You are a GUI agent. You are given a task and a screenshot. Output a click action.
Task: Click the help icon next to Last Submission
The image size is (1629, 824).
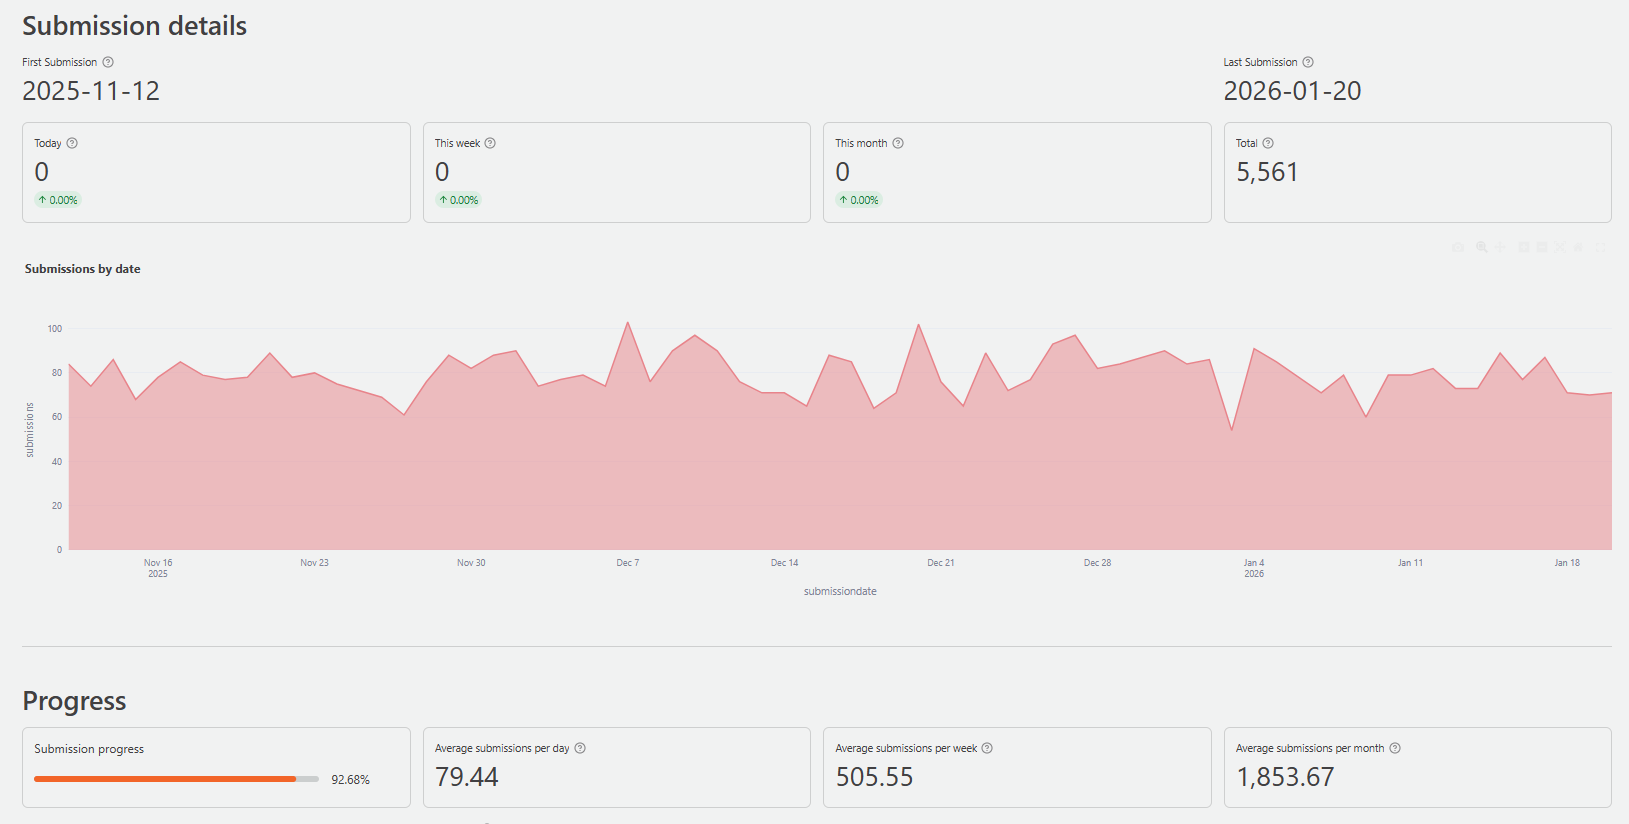point(1308,62)
